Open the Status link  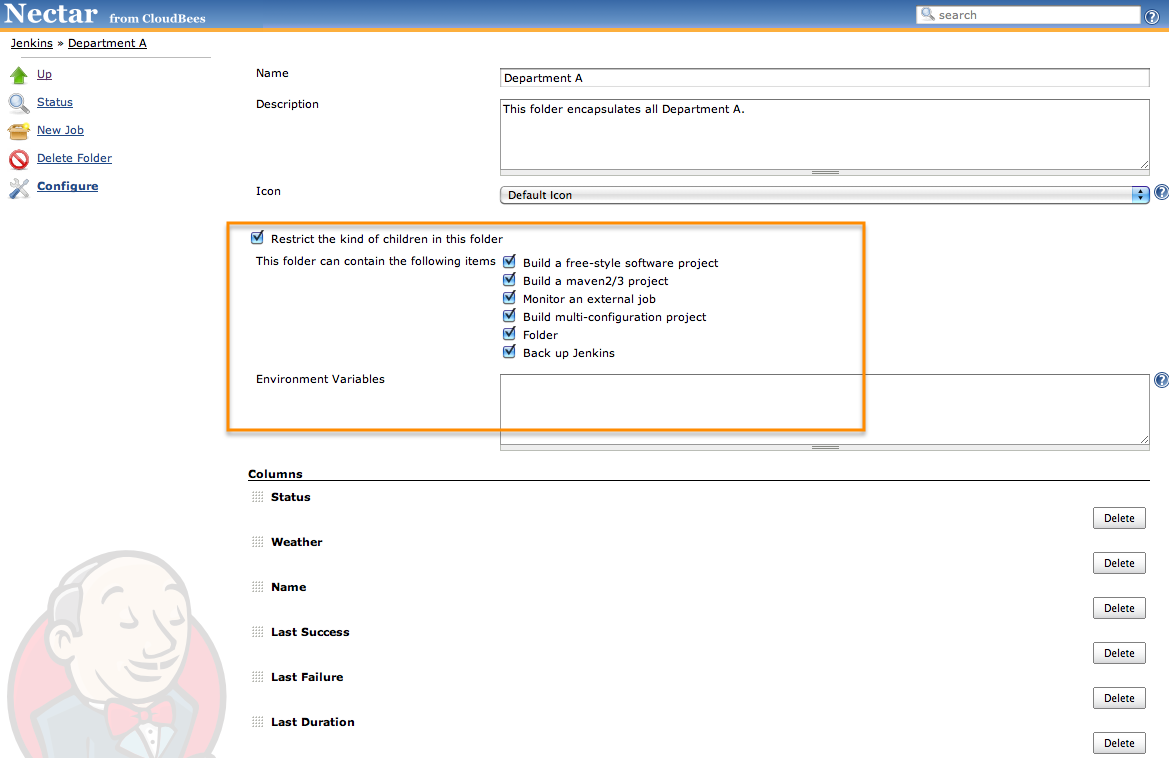point(55,102)
